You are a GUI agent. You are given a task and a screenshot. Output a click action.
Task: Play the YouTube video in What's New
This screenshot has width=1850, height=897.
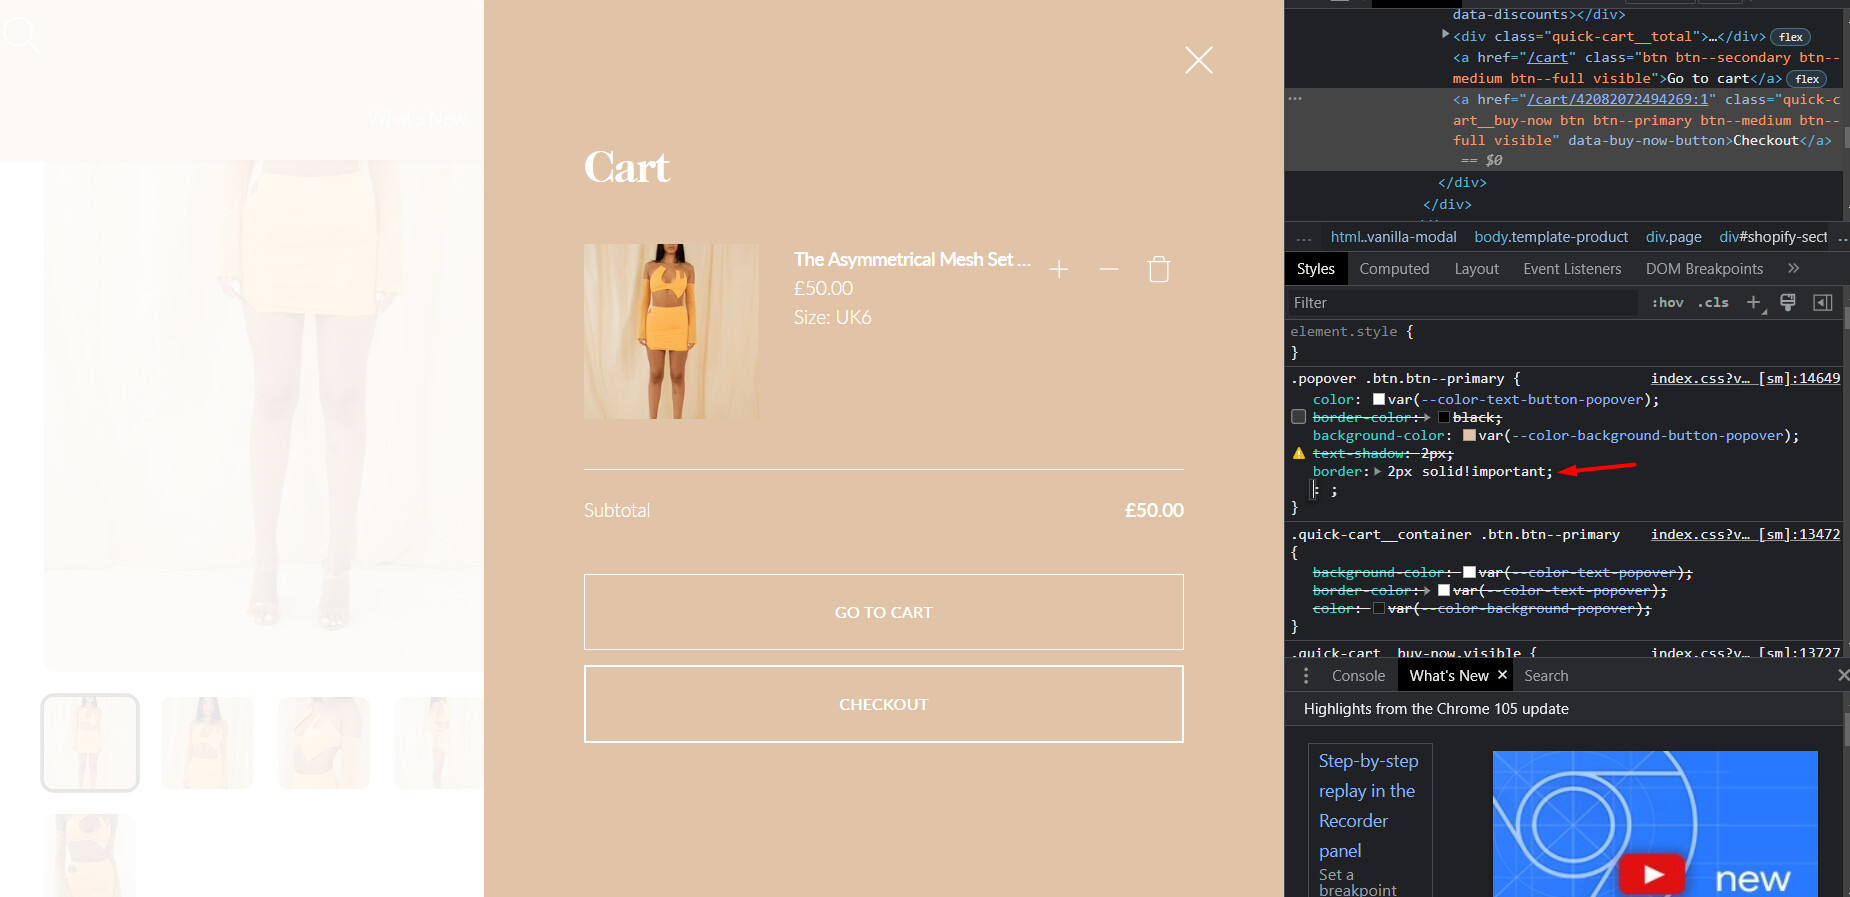pos(1652,874)
